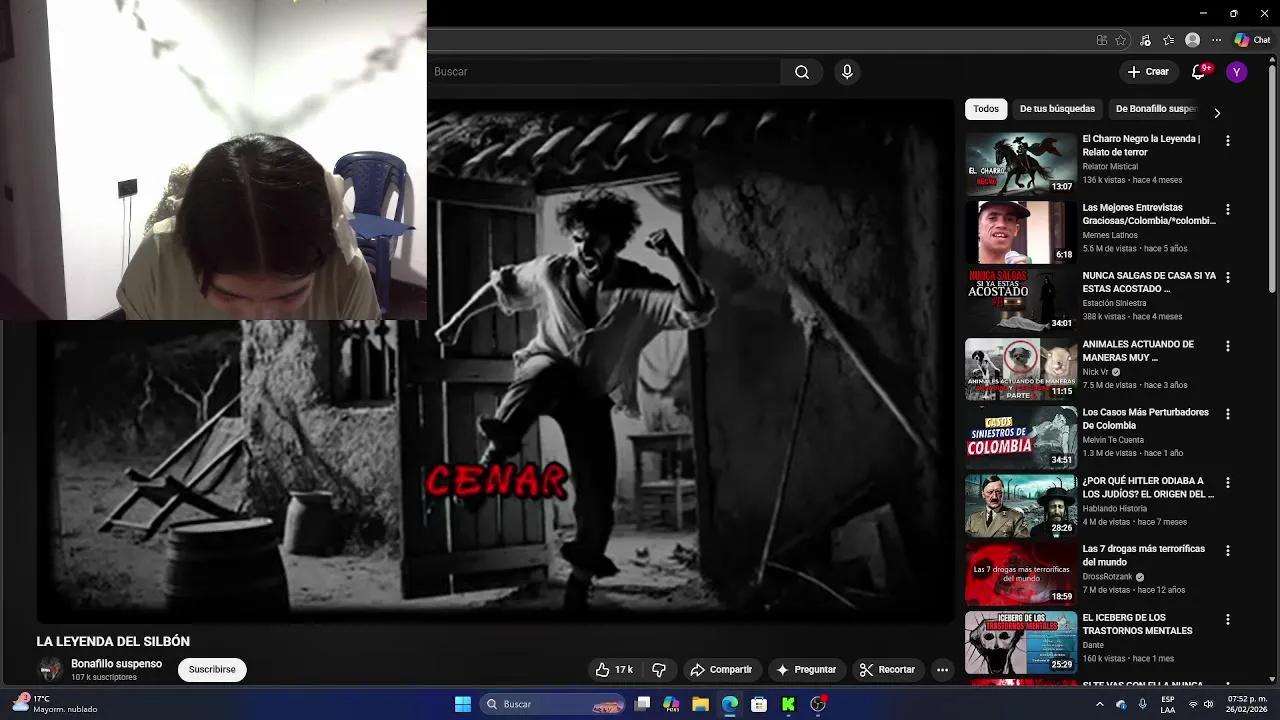Open browser apps/extensions icon in address bar
The width and height of the screenshot is (1280, 720).
click(1102, 40)
